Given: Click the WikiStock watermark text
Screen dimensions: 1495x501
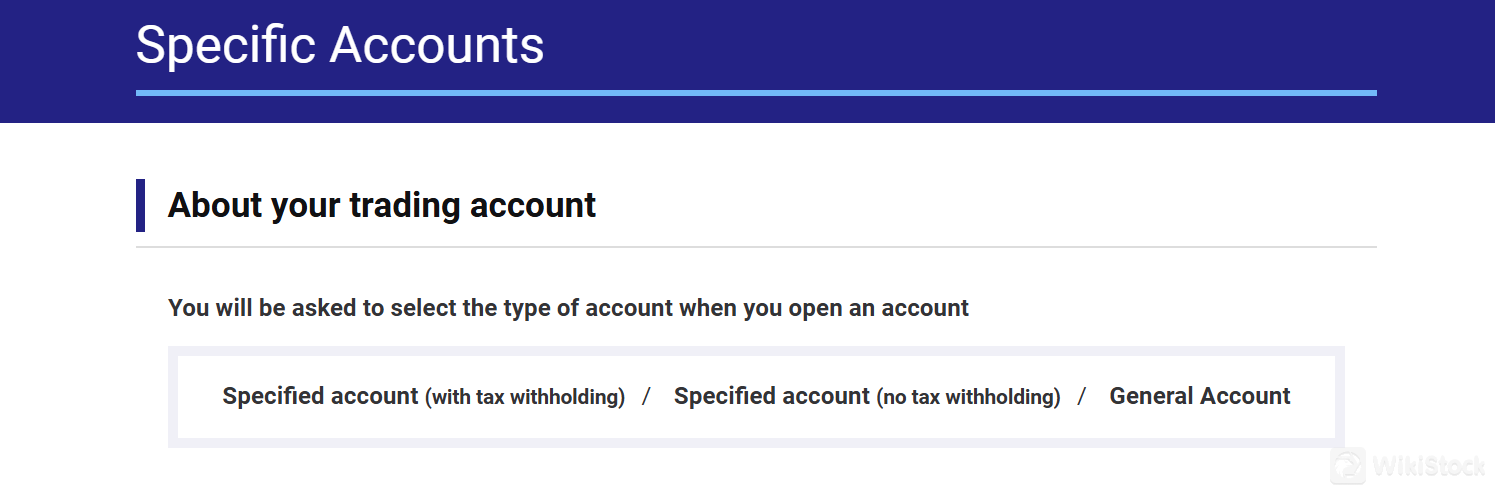Looking at the screenshot, I should (1427, 467).
